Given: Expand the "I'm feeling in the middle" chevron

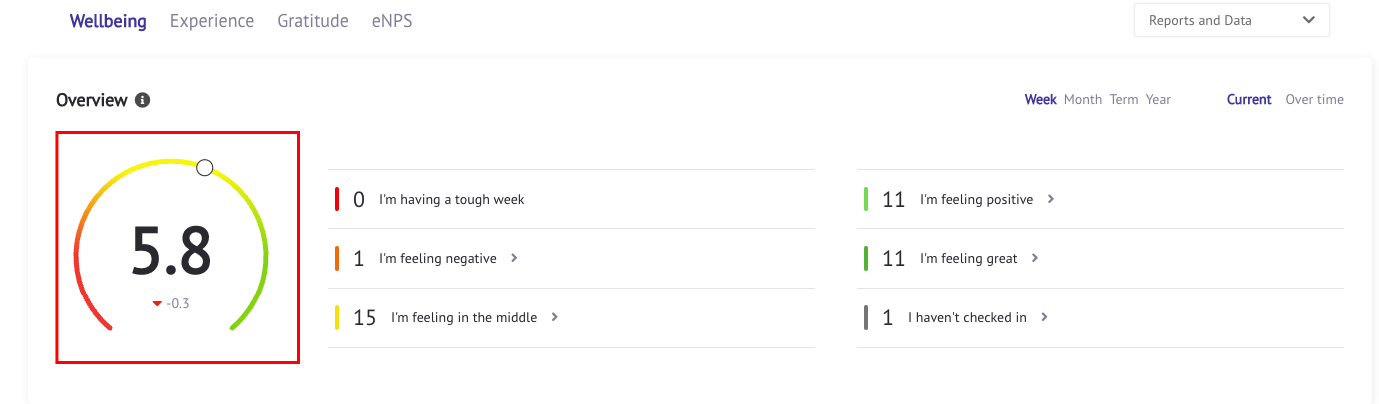Looking at the screenshot, I should click(x=554, y=317).
